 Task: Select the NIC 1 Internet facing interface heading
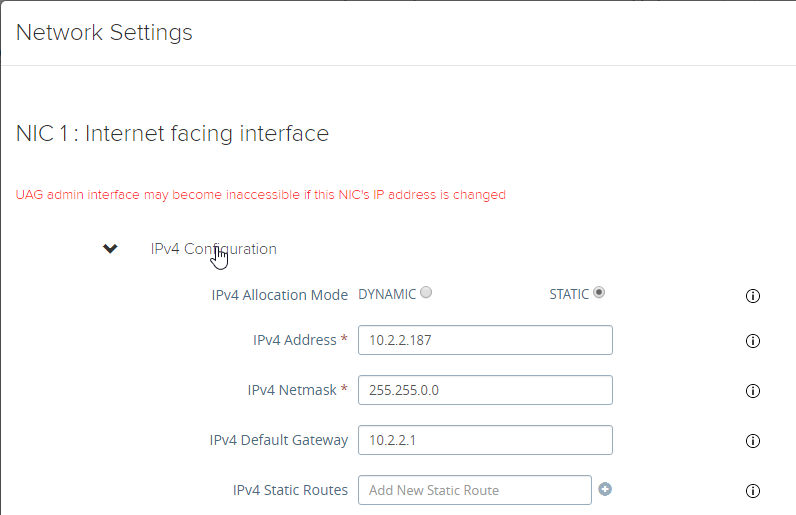pos(173,134)
